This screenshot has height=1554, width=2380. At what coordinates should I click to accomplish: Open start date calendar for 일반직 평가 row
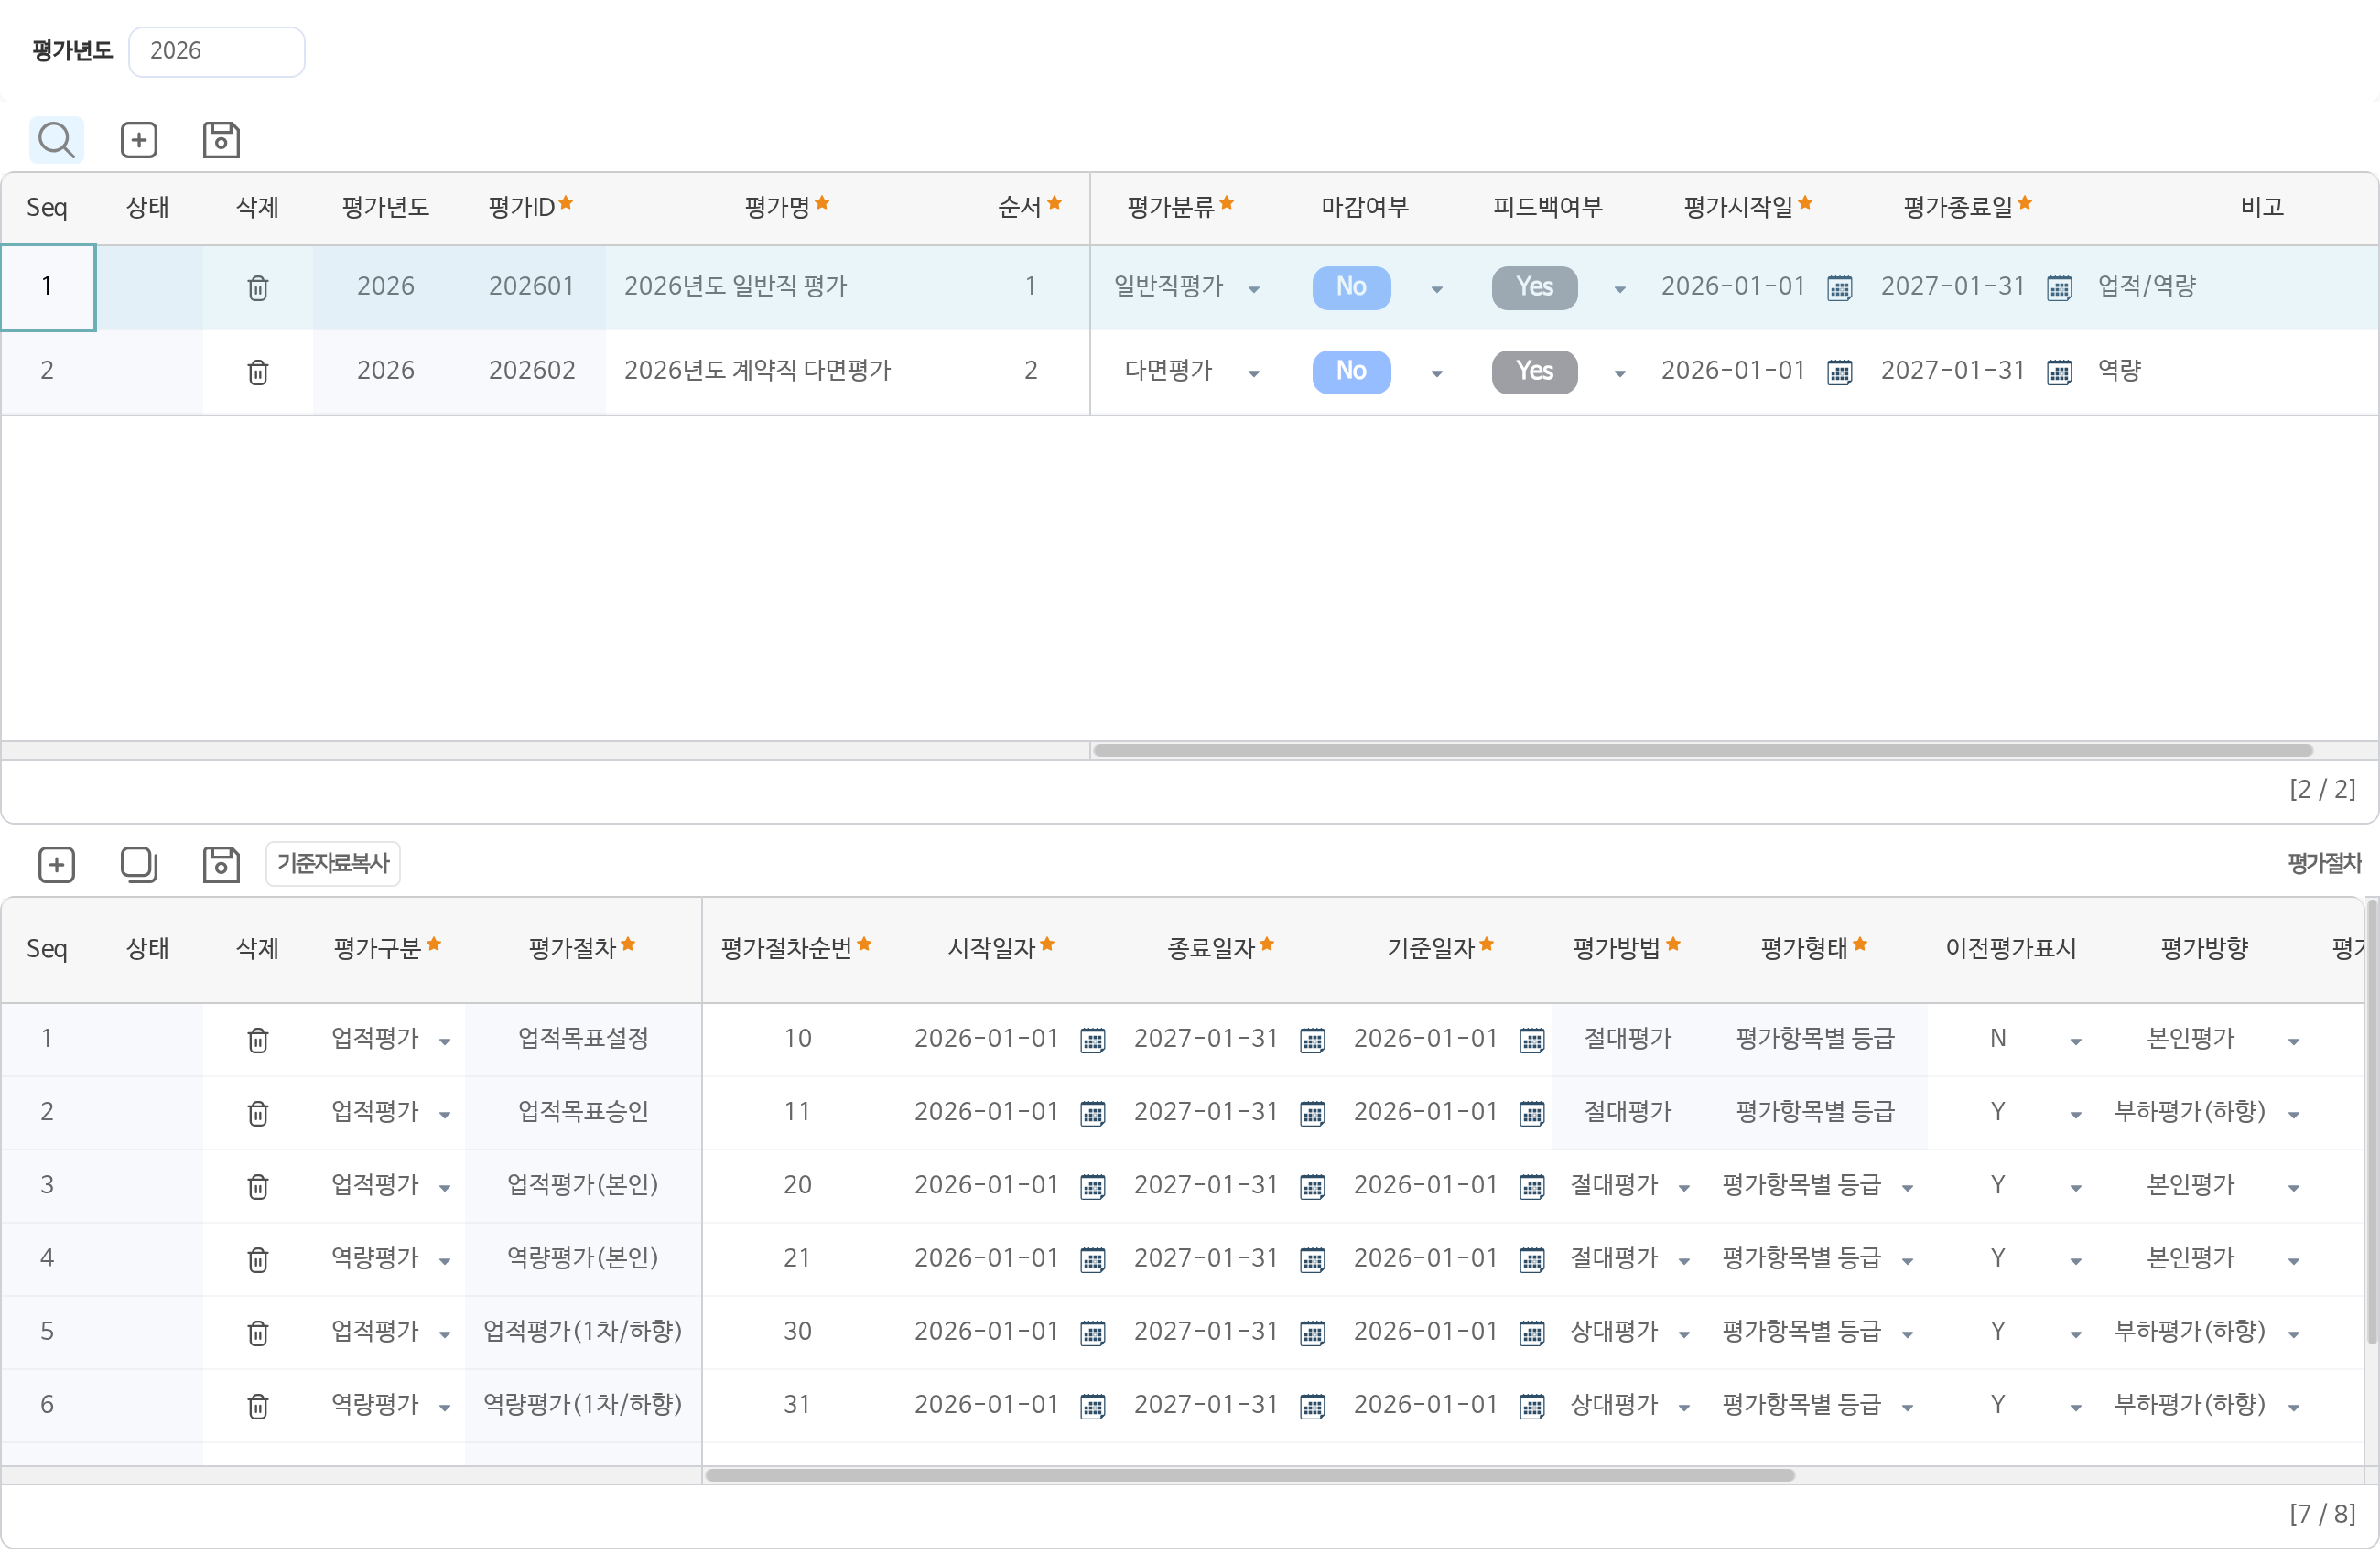click(1839, 288)
